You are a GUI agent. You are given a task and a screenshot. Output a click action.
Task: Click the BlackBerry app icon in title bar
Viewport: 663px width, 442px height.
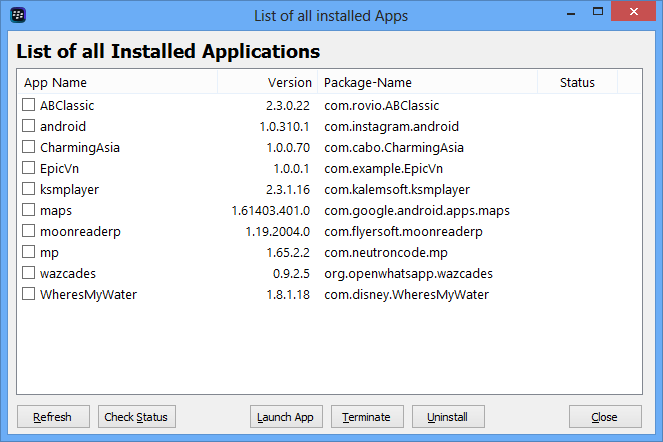click(x=18, y=15)
